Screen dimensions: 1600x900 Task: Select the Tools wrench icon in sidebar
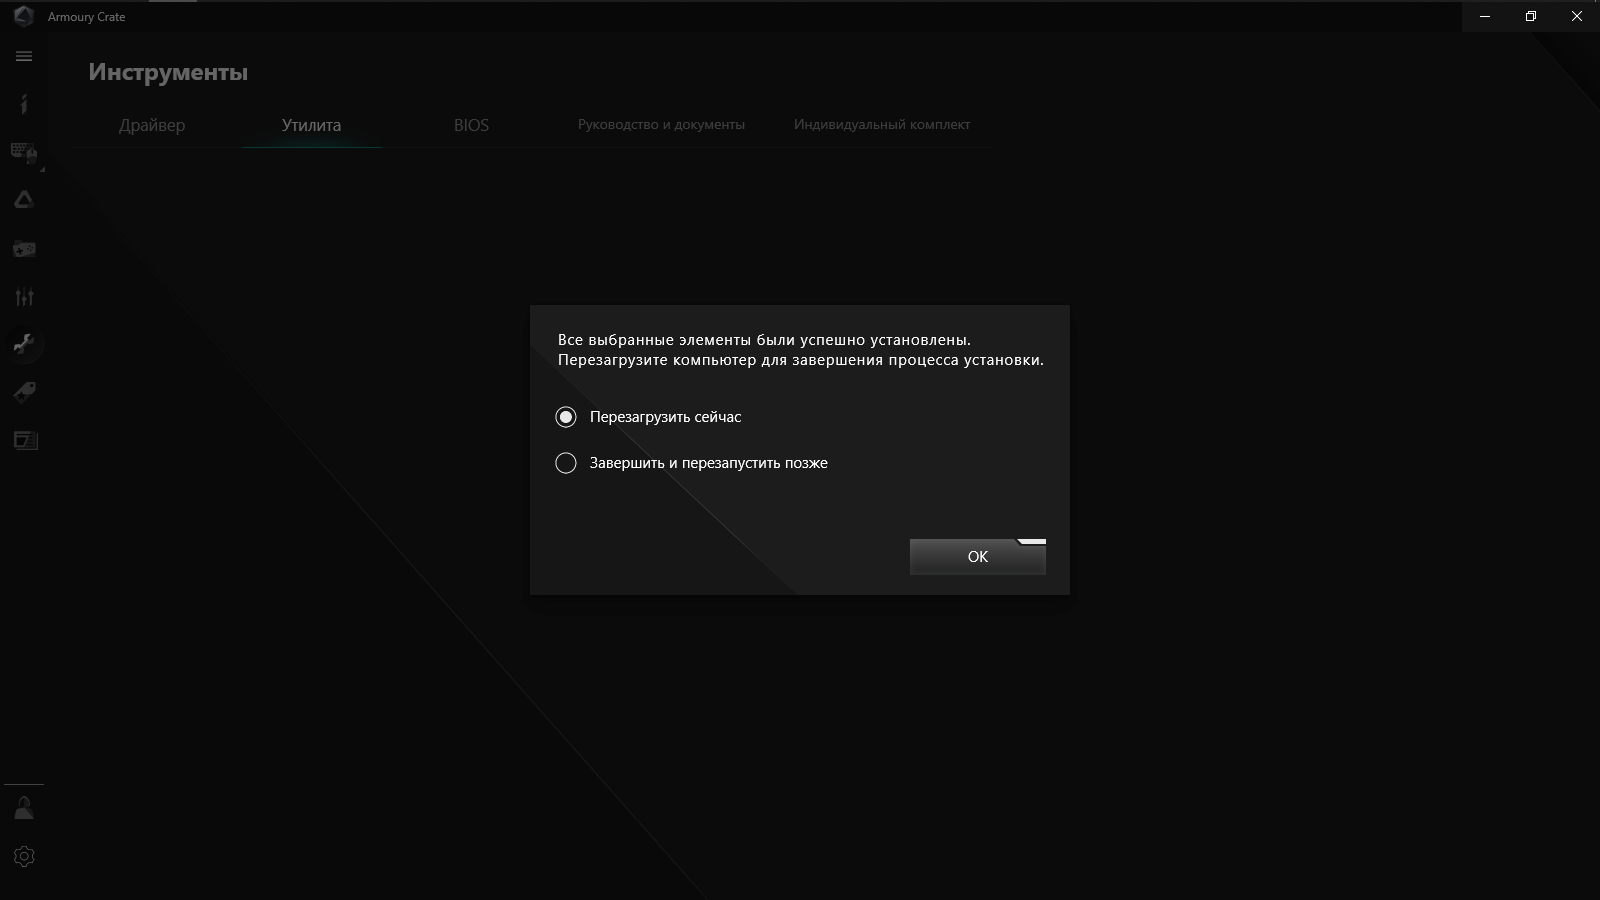coord(24,344)
